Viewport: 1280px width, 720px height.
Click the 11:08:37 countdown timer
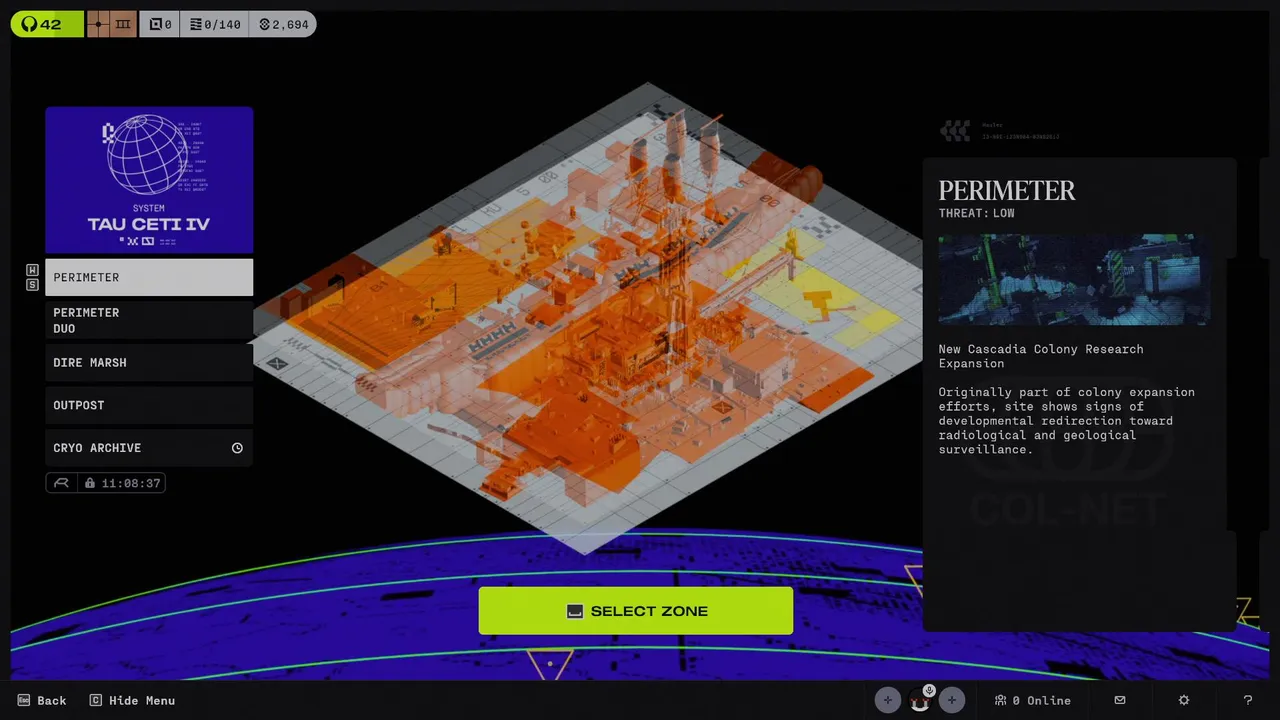[131, 483]
